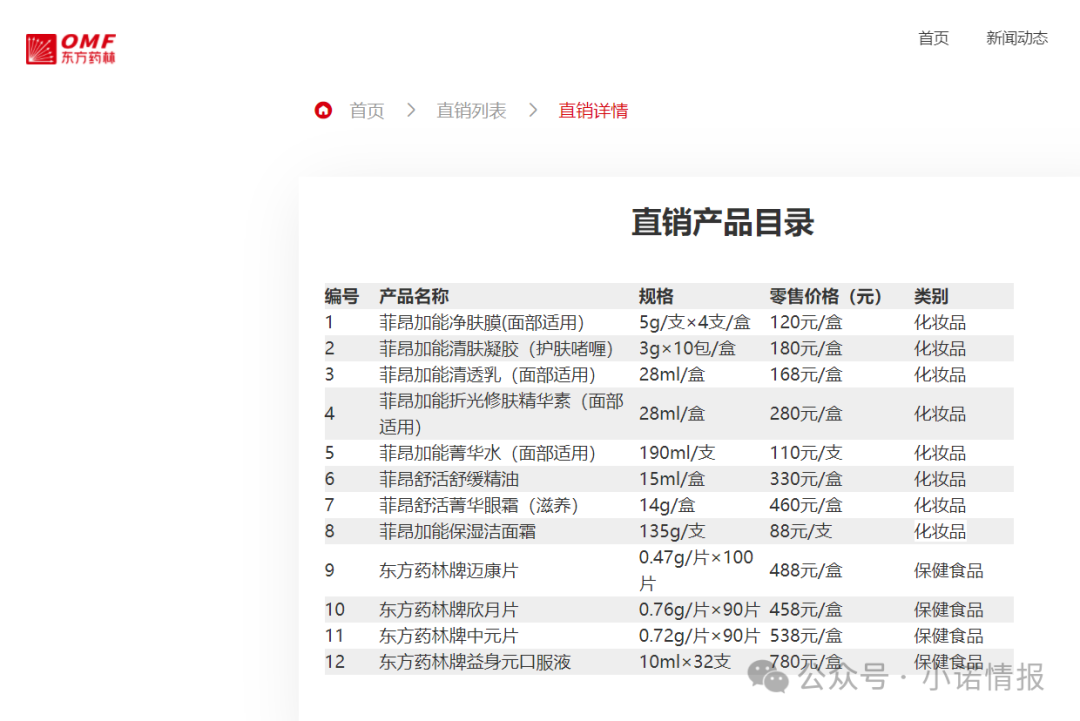
Task: Select the highlighted 直销详情 breadcrumb item
Action: [593, 111]
